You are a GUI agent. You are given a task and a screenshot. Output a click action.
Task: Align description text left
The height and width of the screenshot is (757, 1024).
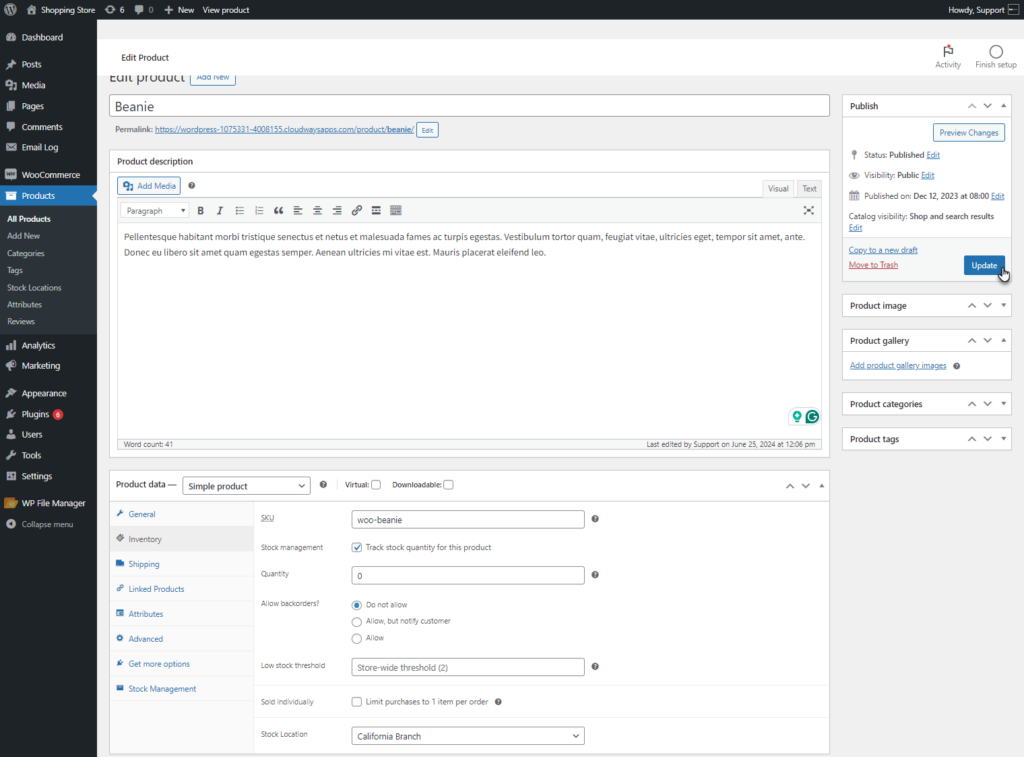point(298,210)
